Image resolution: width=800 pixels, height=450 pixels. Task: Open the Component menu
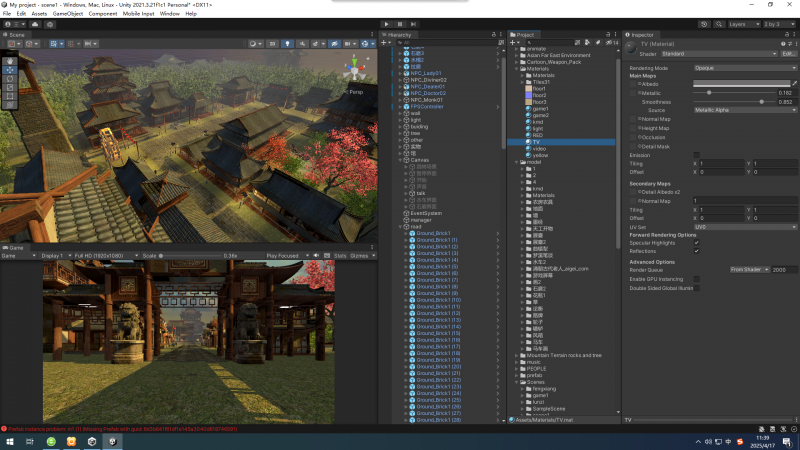[x=103, y=14]
